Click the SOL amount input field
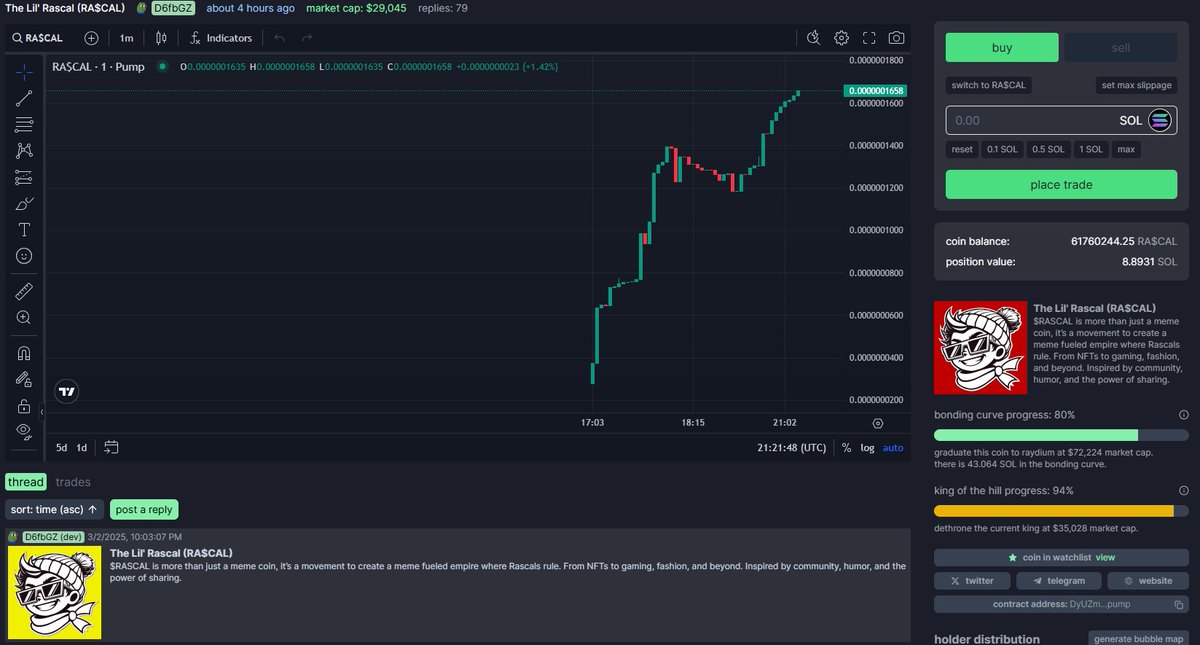Viewport: 1200px width, 645px height. (x=1061, y=120)
